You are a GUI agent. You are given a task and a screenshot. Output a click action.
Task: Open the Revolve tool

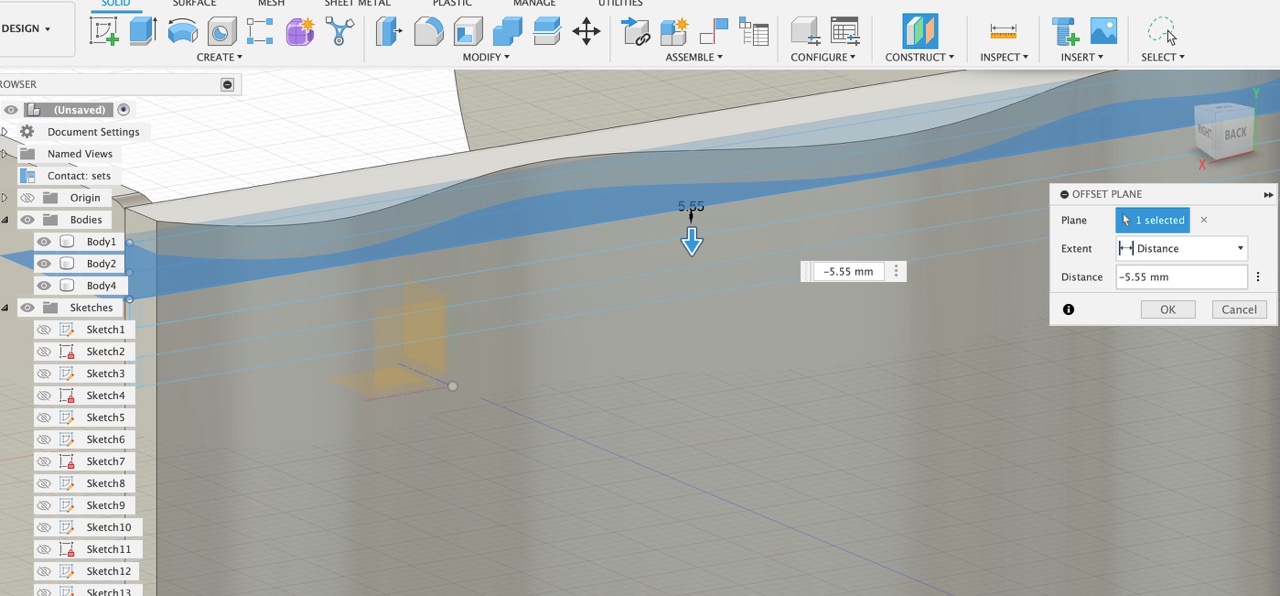pos(183,32)
